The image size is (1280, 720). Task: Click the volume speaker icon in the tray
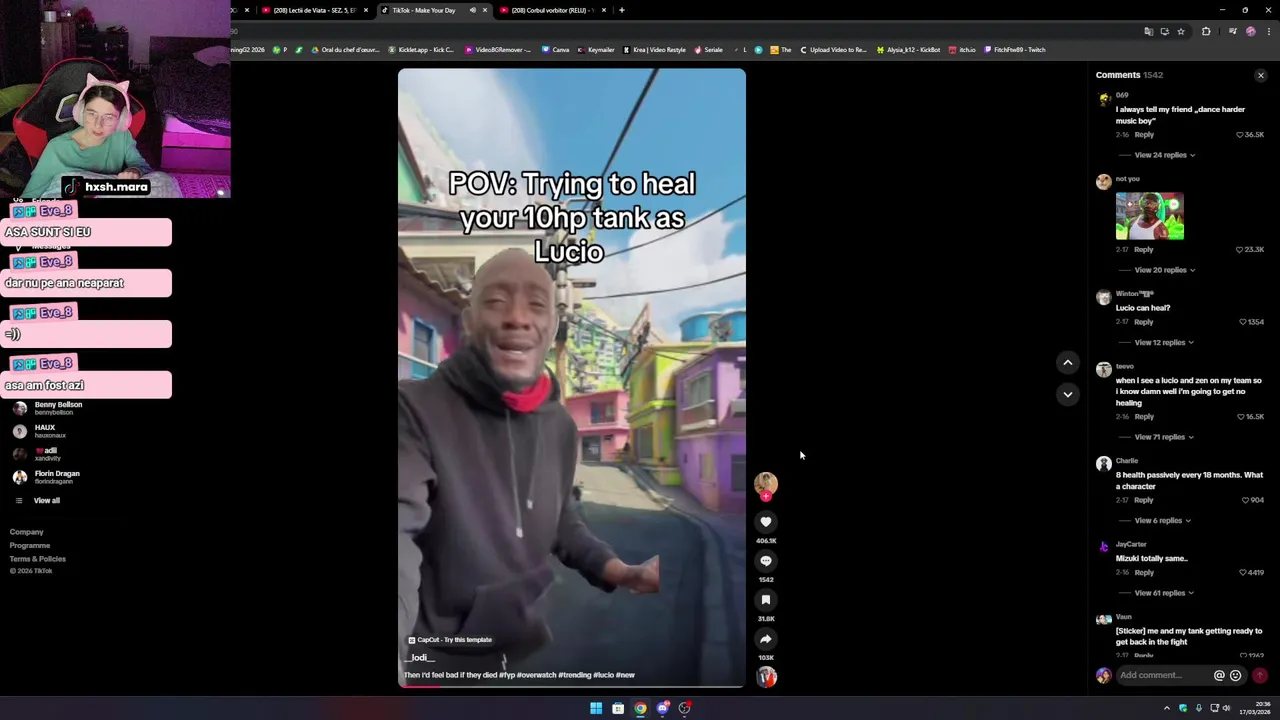point(1226,708)
